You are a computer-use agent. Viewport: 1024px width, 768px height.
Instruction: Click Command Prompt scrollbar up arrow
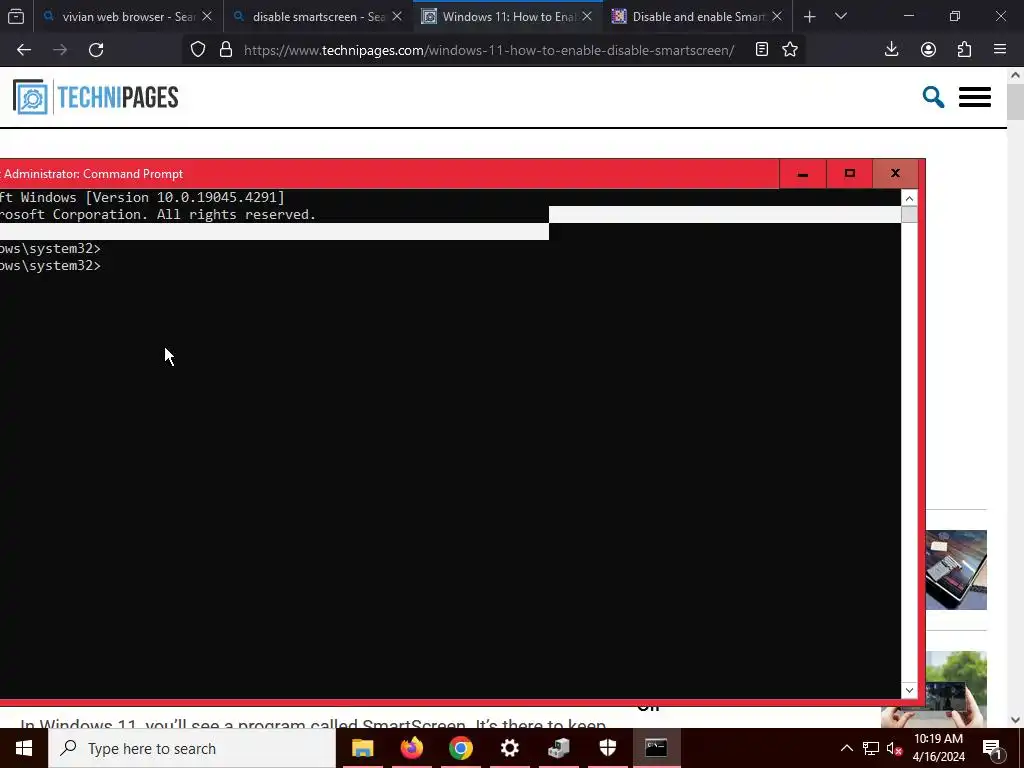909,198
